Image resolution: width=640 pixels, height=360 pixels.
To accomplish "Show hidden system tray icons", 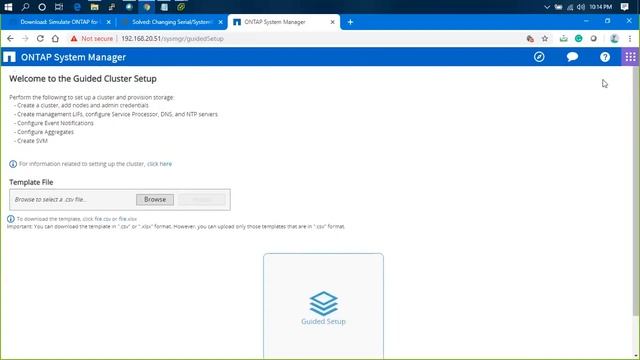I will [547, 7].
